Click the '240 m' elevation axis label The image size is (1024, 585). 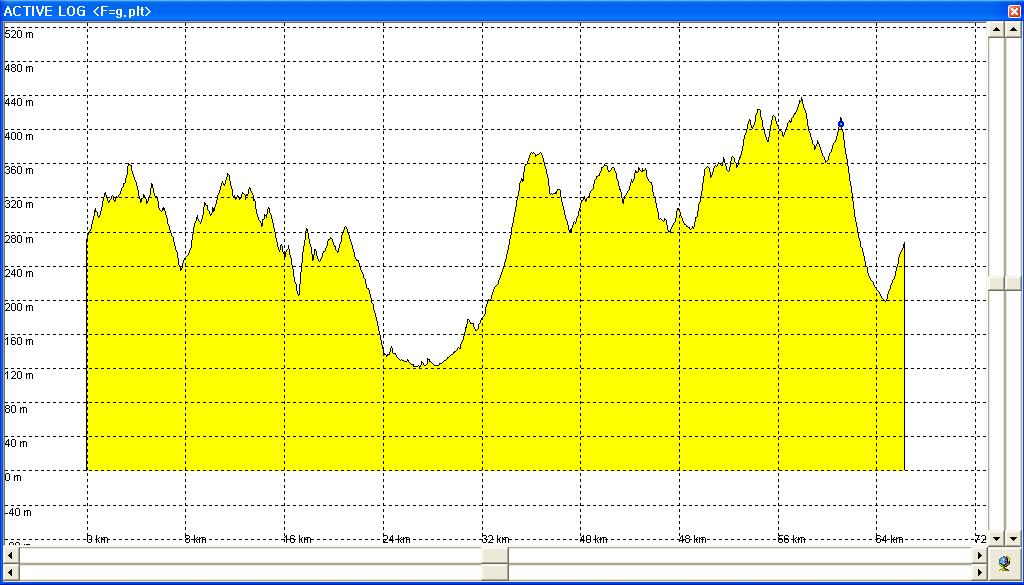(18, 272)
